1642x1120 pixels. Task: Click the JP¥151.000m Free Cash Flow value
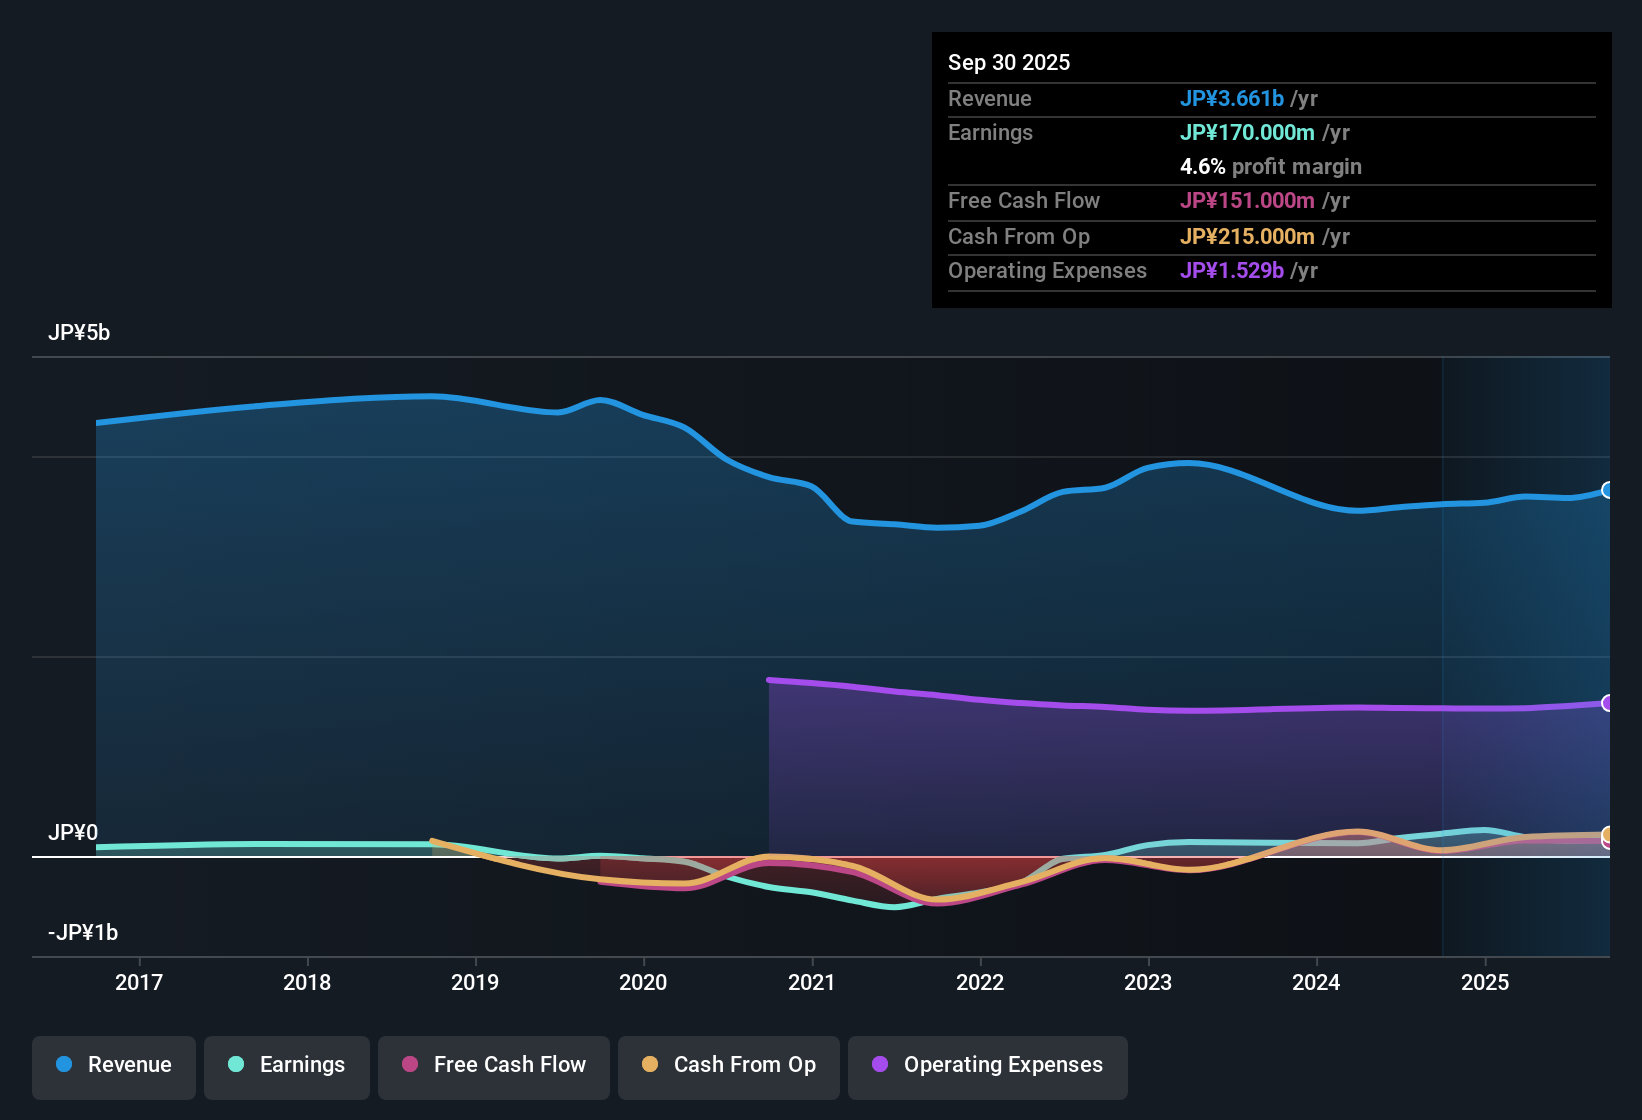tap(1249, 201)
